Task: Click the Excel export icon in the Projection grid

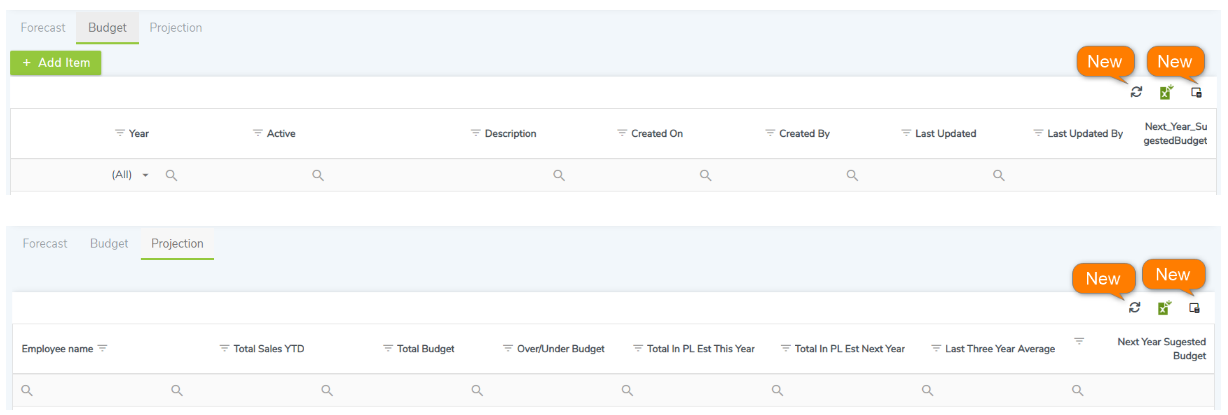Action: point(1164,308)
